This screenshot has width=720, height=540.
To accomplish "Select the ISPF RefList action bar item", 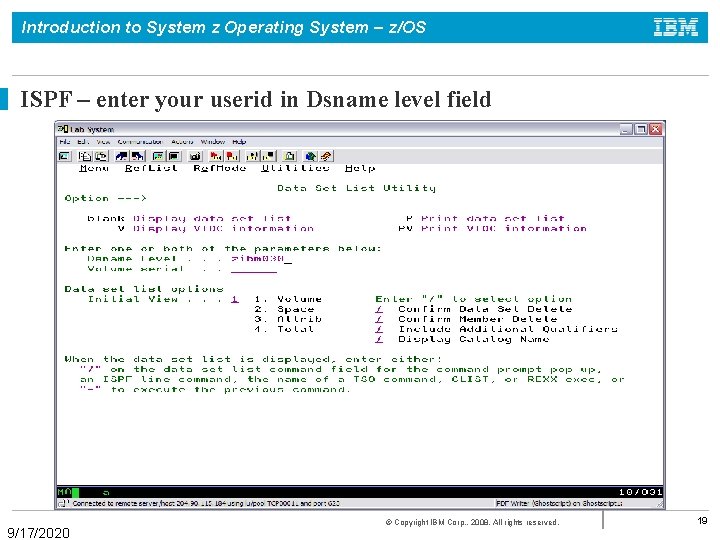I will click(x=151, y=168).
